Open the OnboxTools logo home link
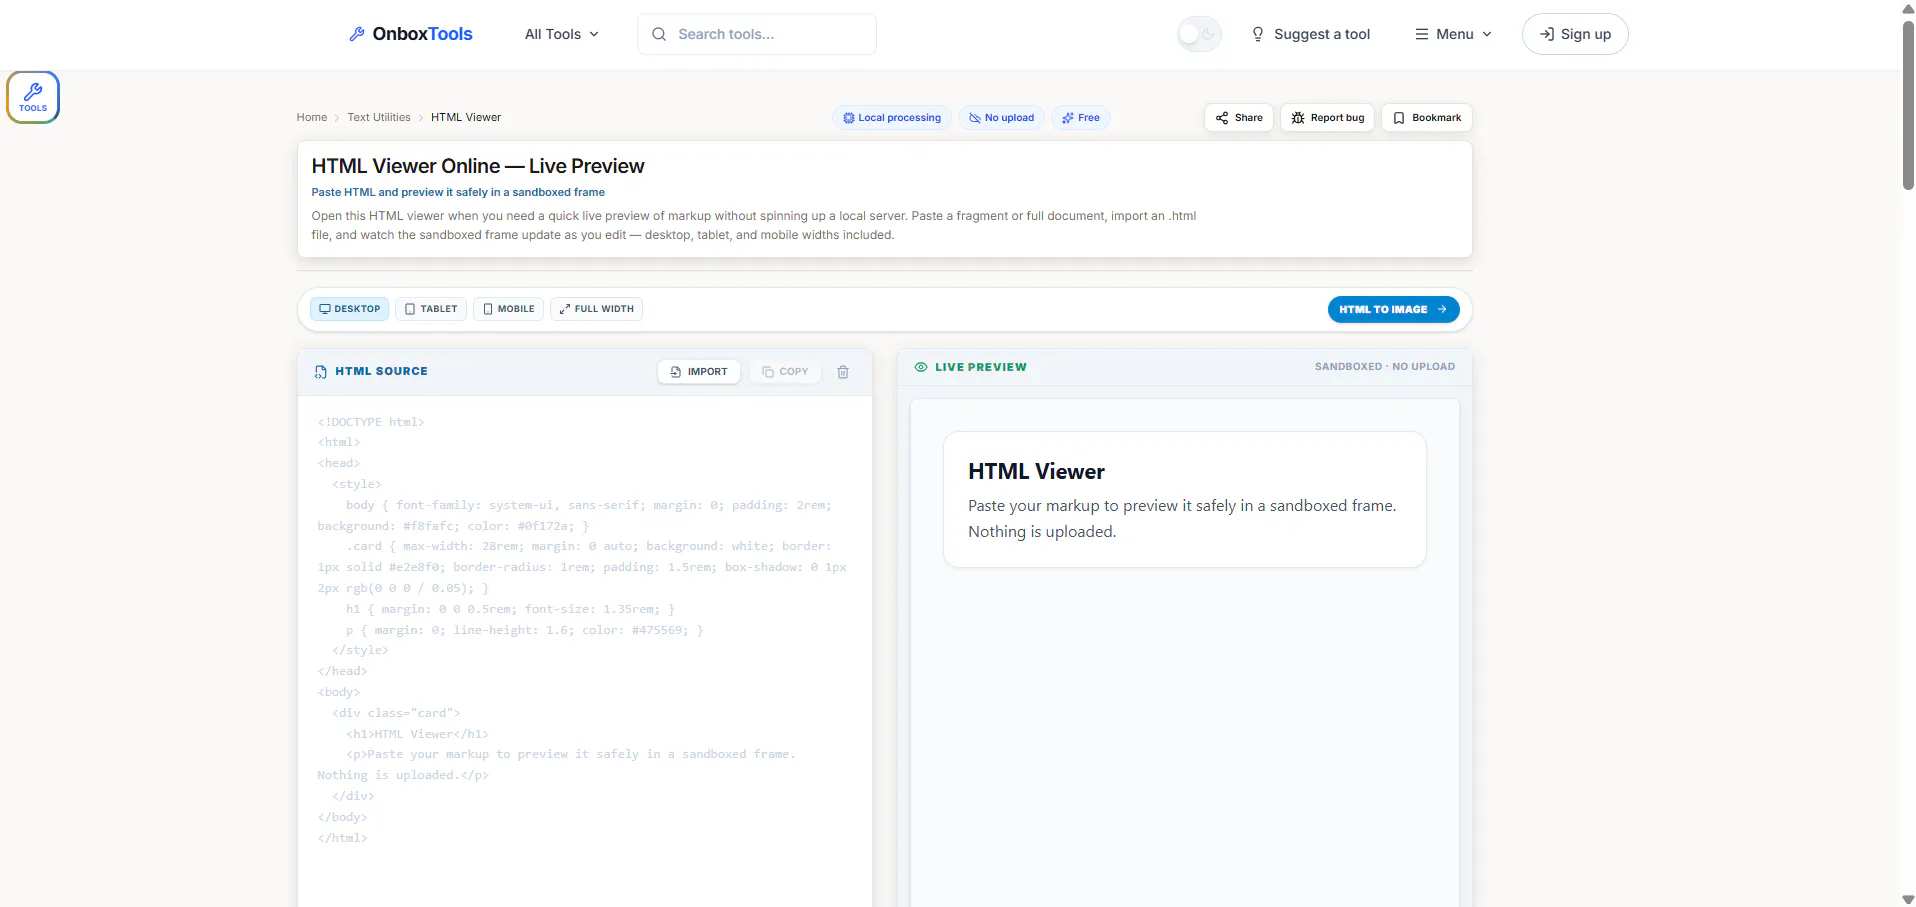The height and width of the screenshot is (907, 1916). (x=410, y=34)
